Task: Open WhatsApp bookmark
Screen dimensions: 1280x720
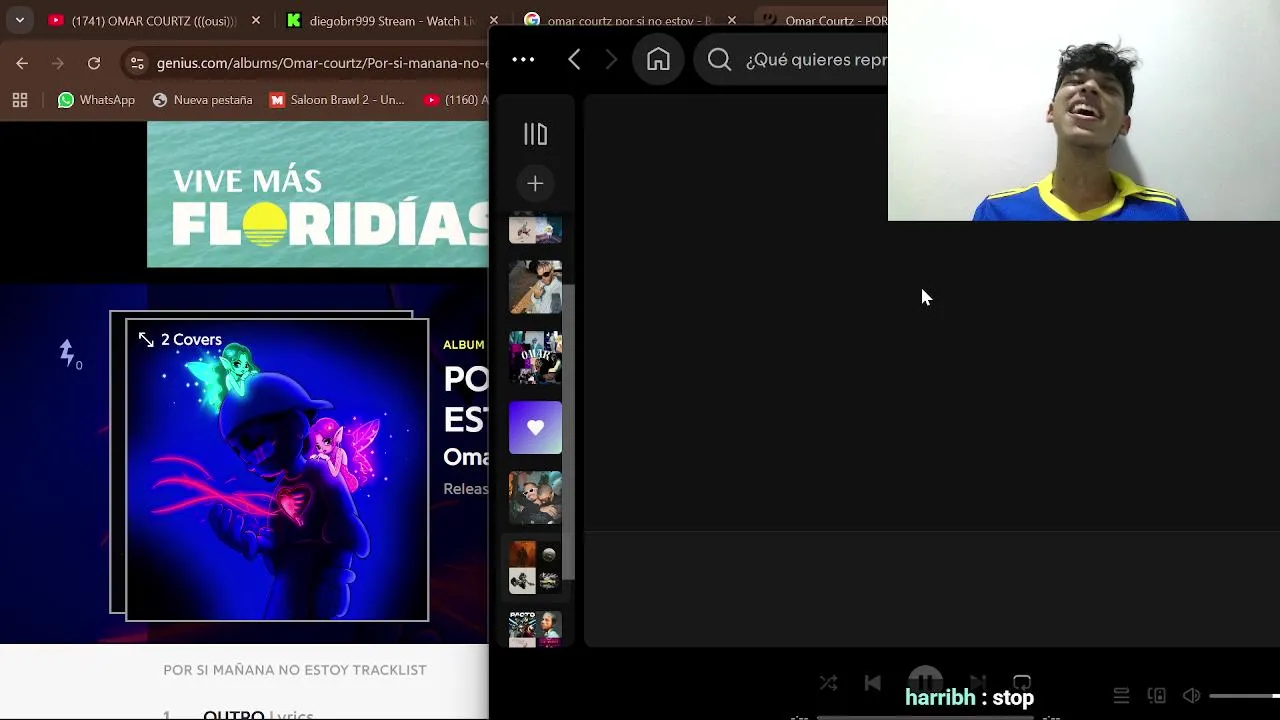Action: click(x=96, y=100)
